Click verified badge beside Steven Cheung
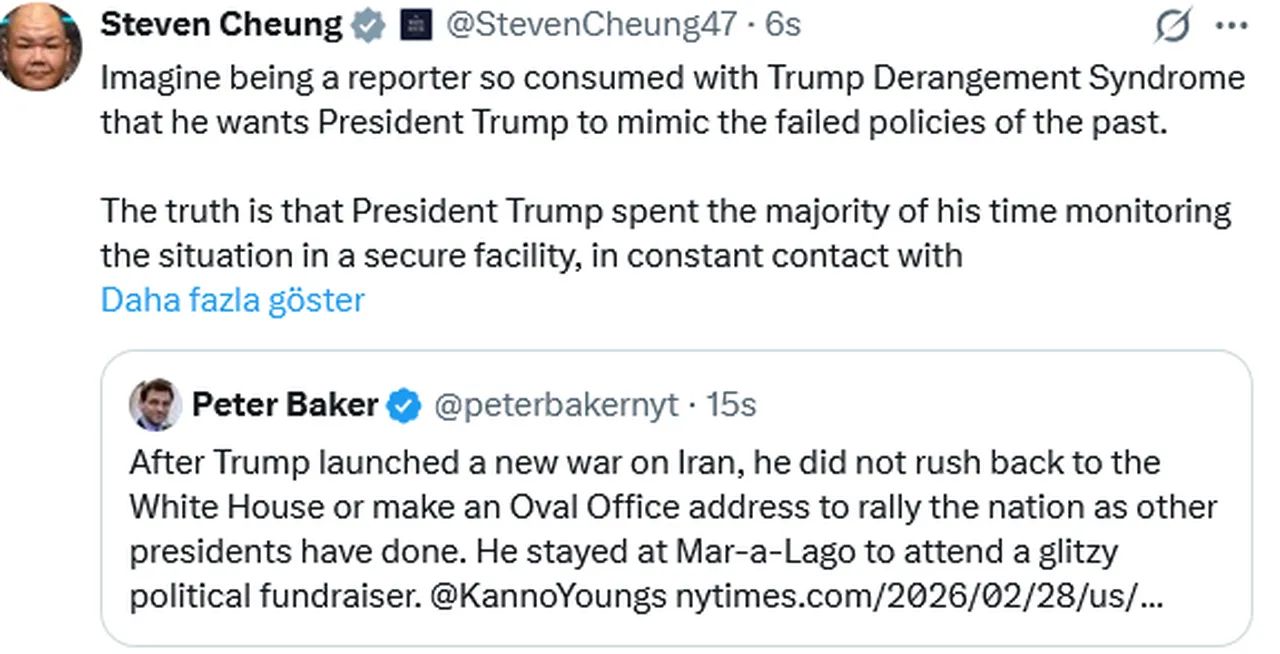 [x=368, y=26]
